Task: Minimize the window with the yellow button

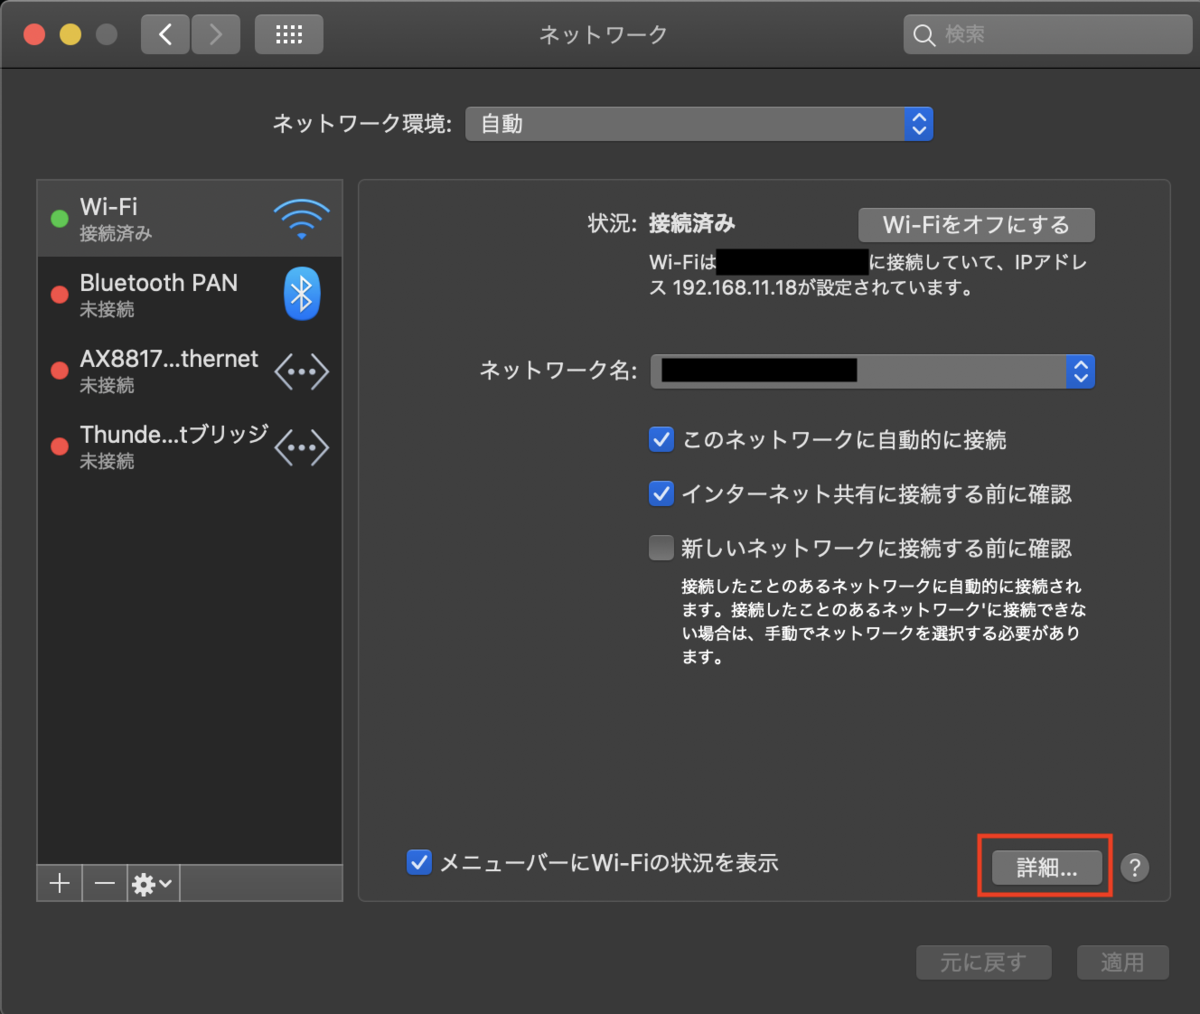Action: (x=70, y=35)
